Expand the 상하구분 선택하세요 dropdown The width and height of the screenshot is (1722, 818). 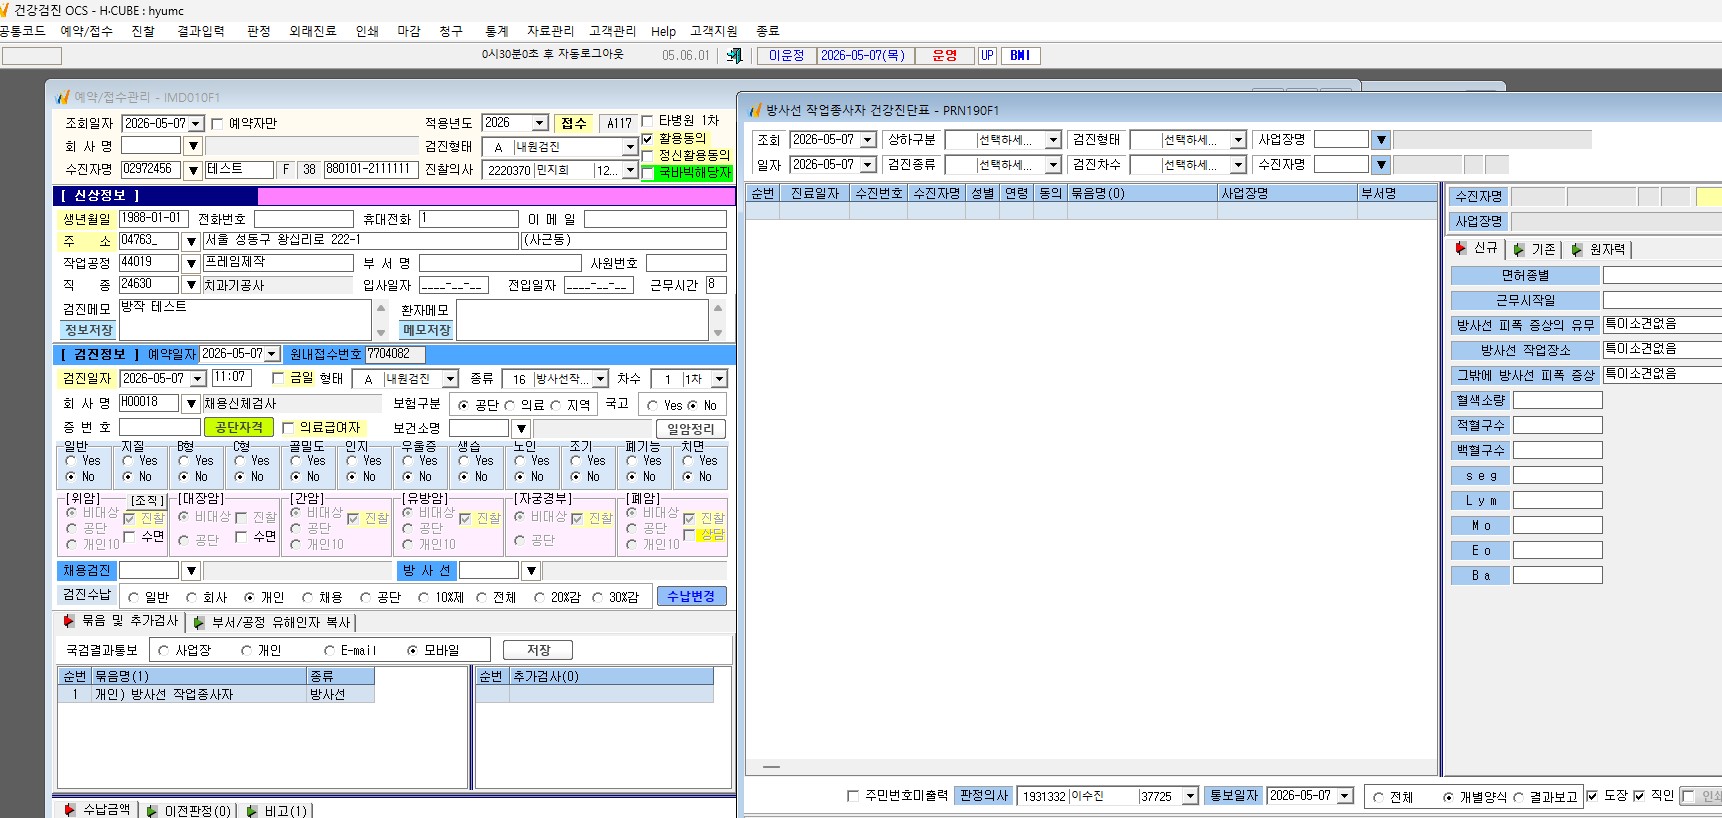(1053, 140)
